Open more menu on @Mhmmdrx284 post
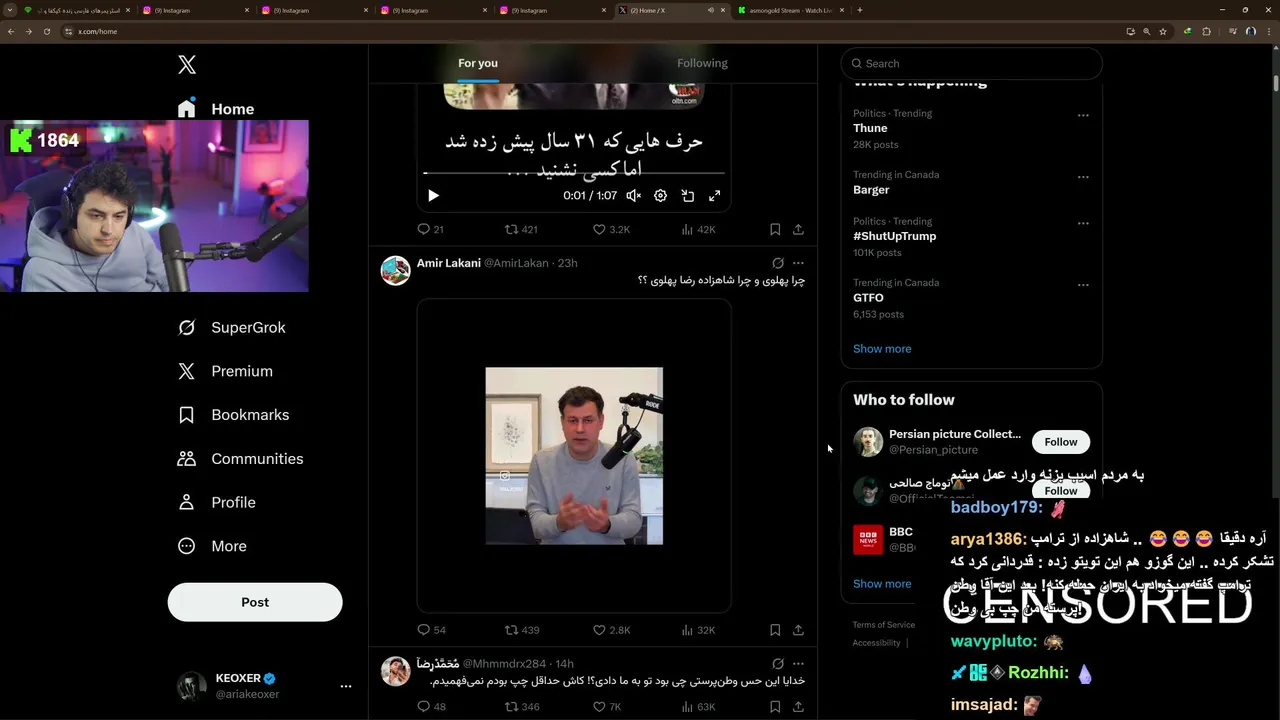1280x720 pixels. click(798, 663)
